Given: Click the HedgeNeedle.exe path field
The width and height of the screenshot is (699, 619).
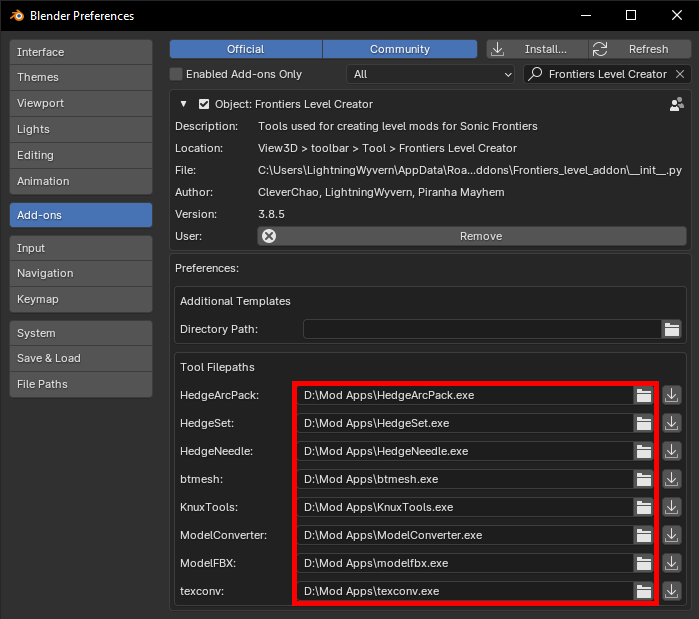Looking at the screenshot, I should coord(465,451).
